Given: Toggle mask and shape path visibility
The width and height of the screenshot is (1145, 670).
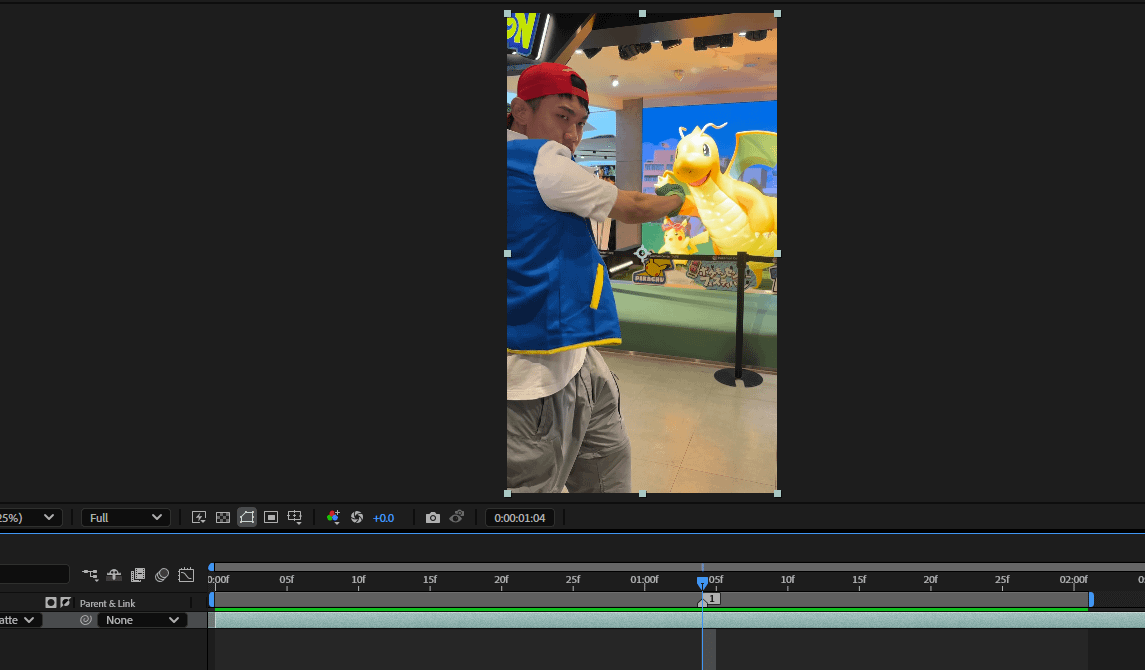Looking at the screenshot, I should pos(247,518).
